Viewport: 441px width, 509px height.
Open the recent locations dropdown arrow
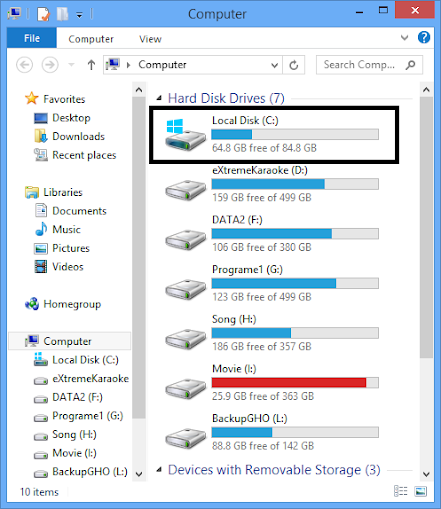tap(71, 65)
